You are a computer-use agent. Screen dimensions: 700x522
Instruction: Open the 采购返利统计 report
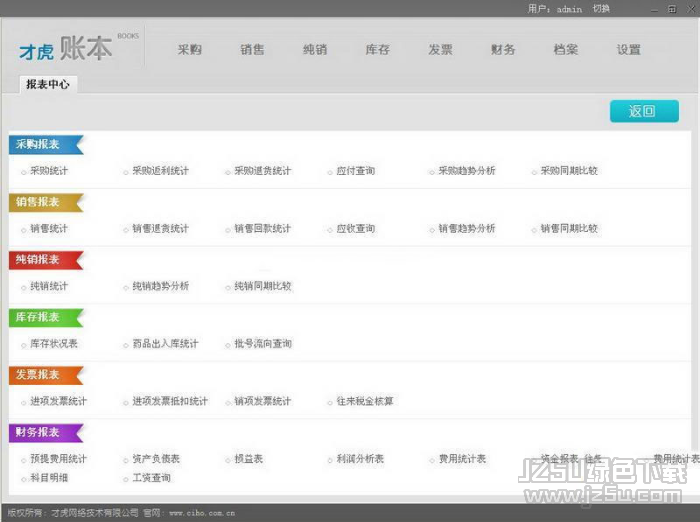coord(160,171)
